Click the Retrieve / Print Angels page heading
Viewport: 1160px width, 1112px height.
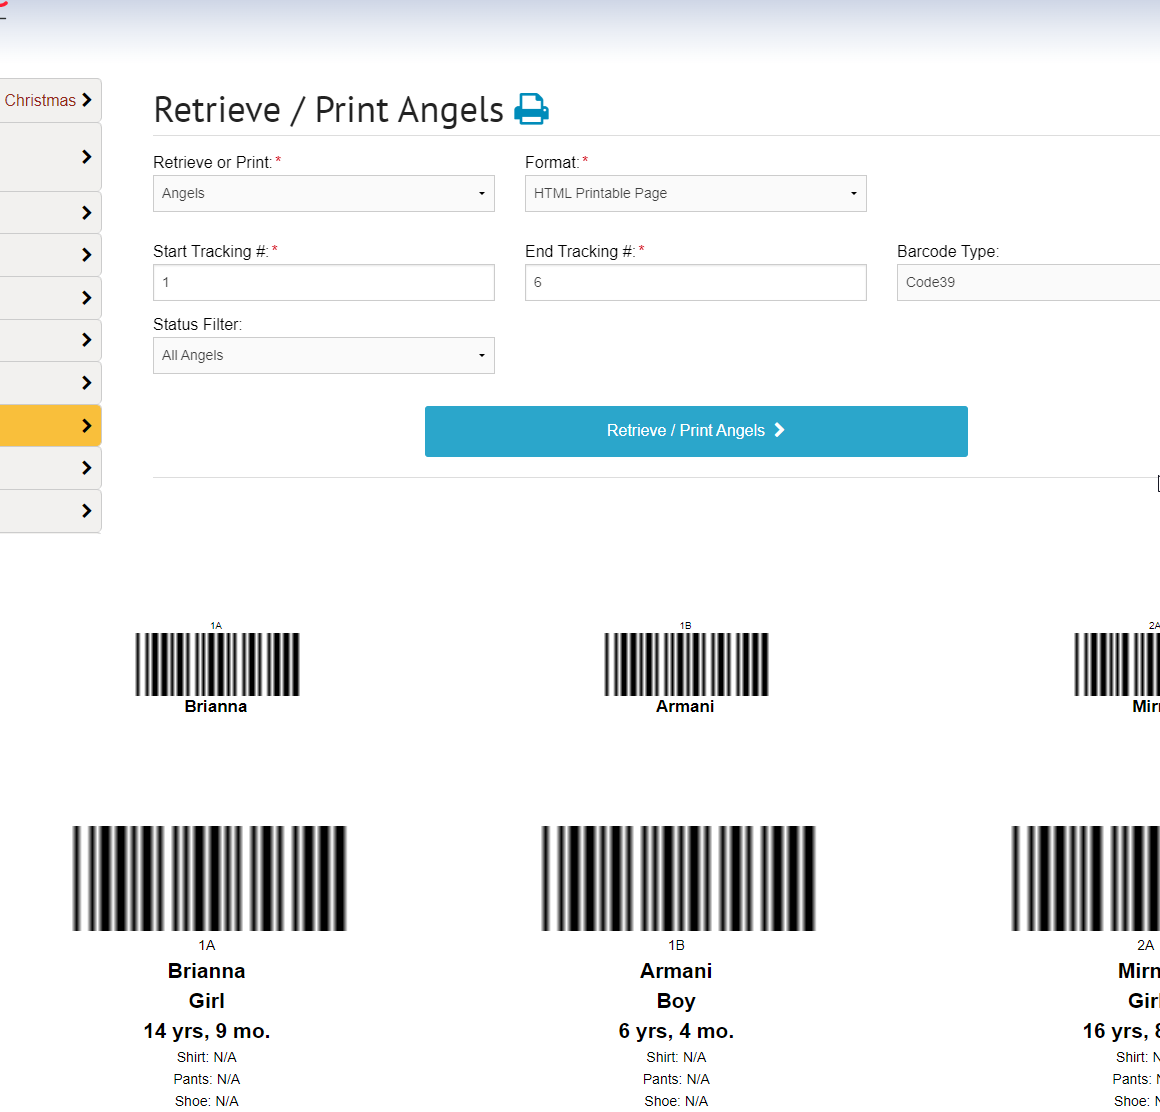coord(328,110)
